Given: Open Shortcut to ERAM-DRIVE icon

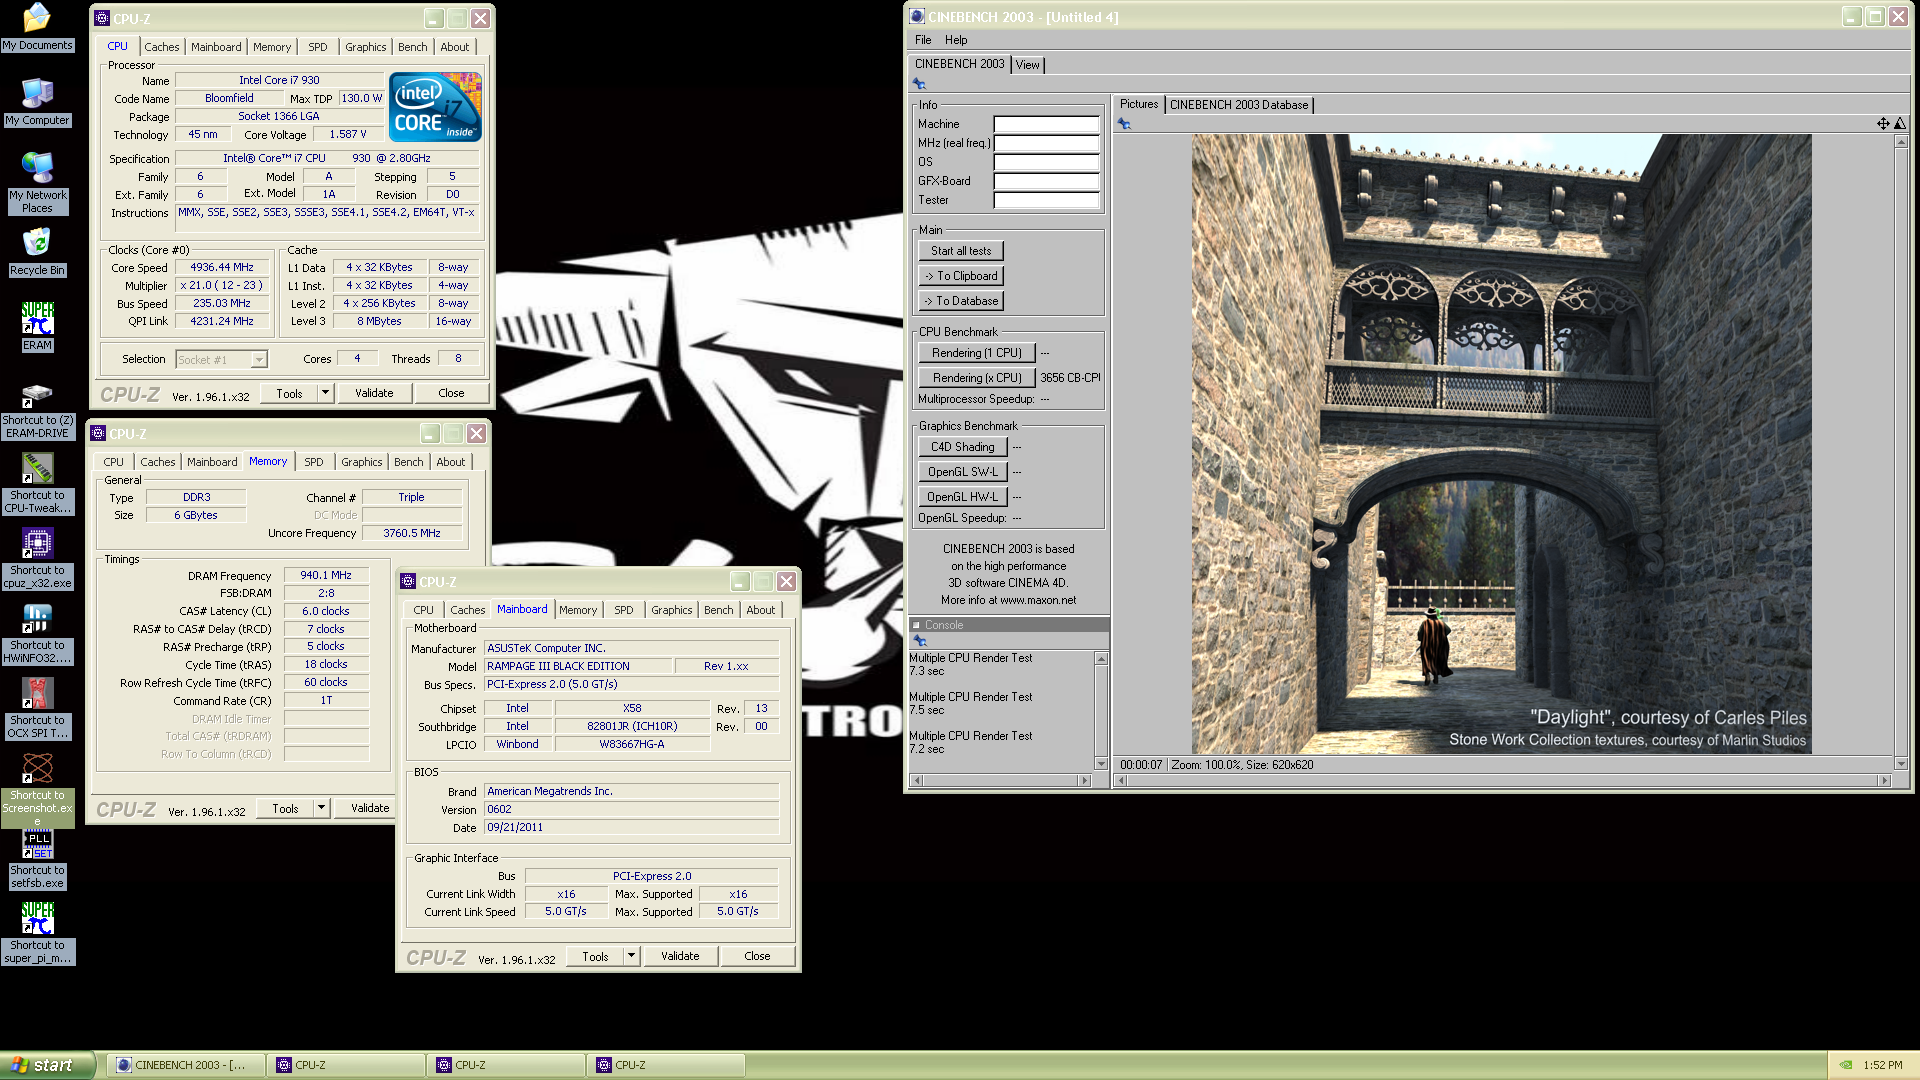Looking at the screenshot, I should click(x=37, y=412).
